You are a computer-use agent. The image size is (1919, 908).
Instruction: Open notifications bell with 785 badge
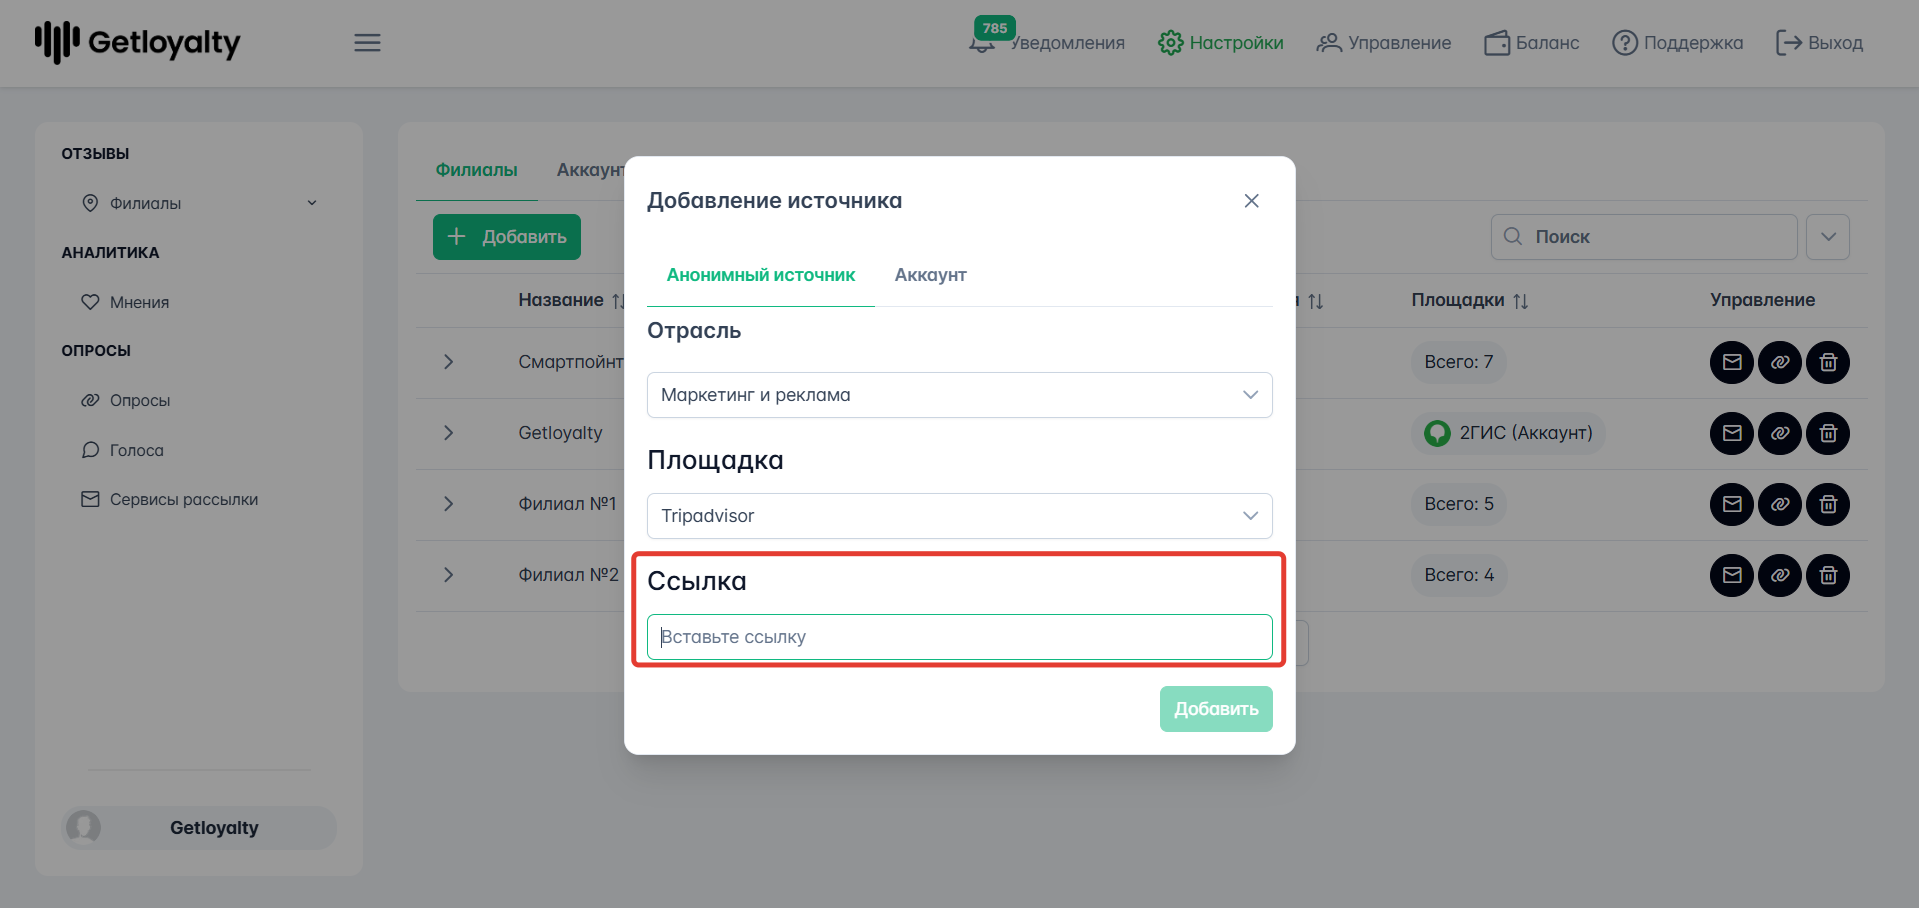pos(983,42)
